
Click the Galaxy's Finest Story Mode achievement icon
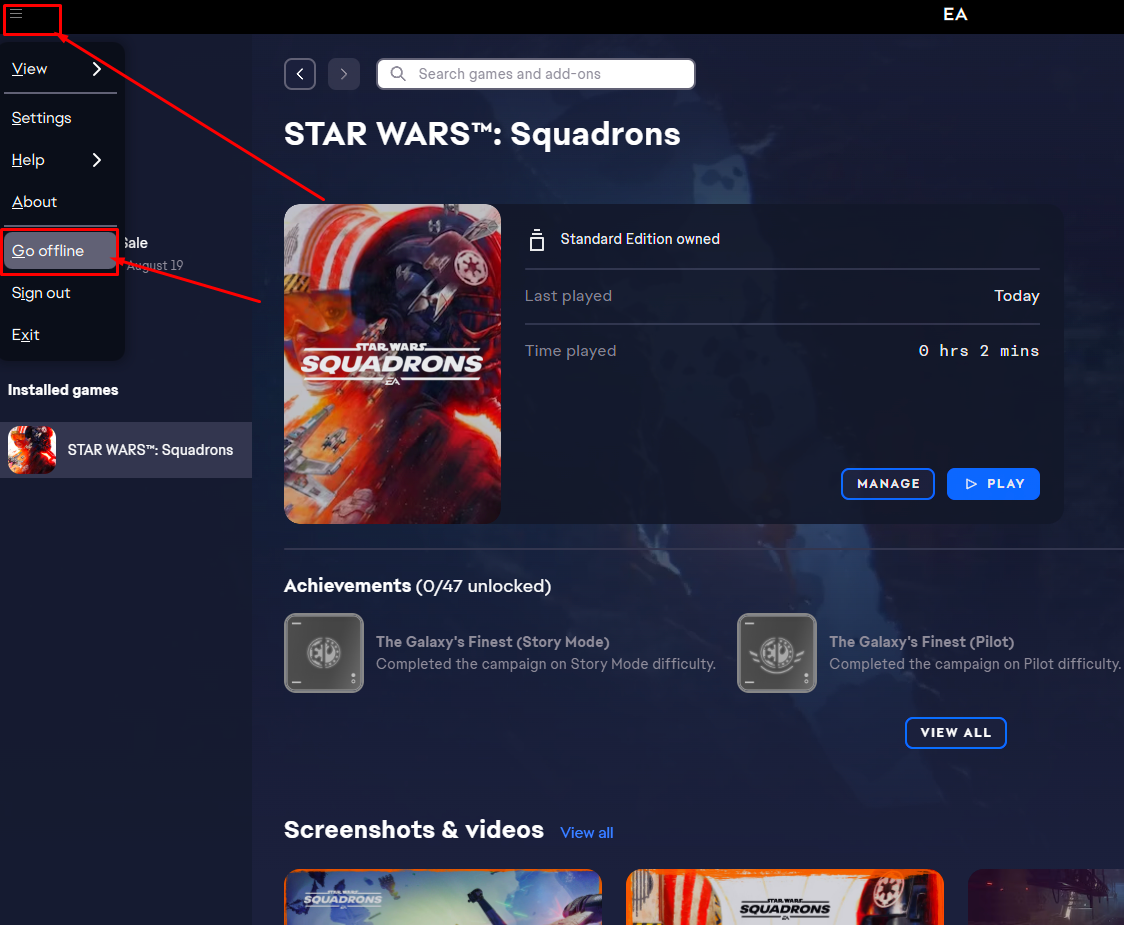point(324,653)
